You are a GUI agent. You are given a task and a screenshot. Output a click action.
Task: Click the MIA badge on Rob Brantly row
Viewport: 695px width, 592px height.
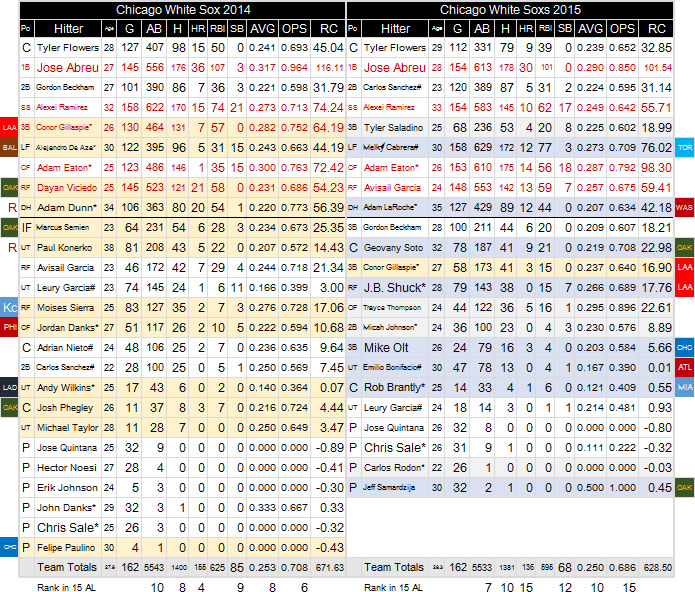pos(685,388)
